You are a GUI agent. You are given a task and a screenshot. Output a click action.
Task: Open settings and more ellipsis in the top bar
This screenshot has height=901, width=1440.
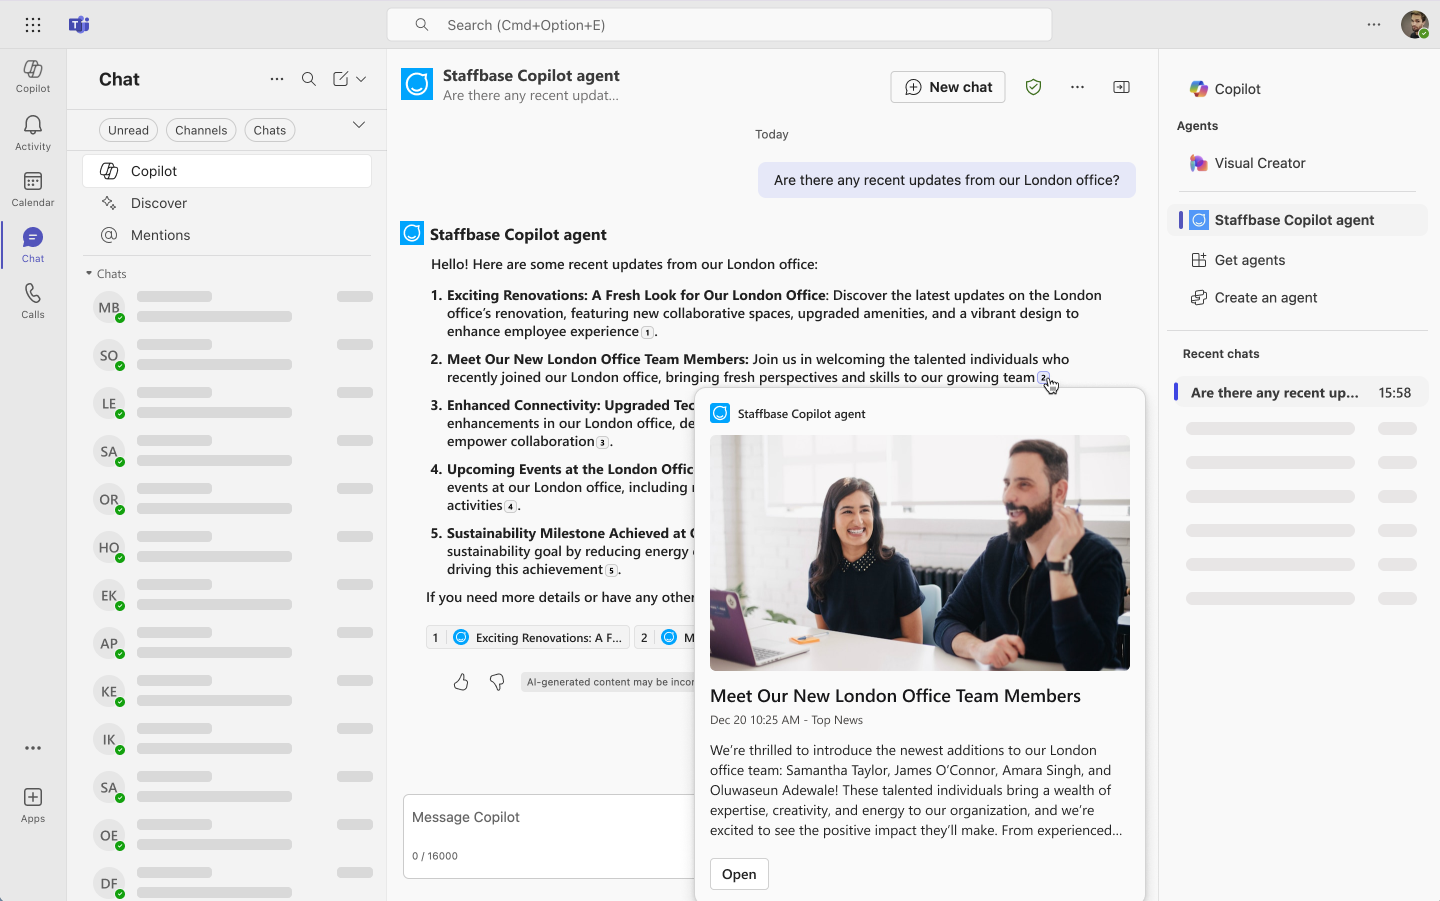pos(1374,25)
